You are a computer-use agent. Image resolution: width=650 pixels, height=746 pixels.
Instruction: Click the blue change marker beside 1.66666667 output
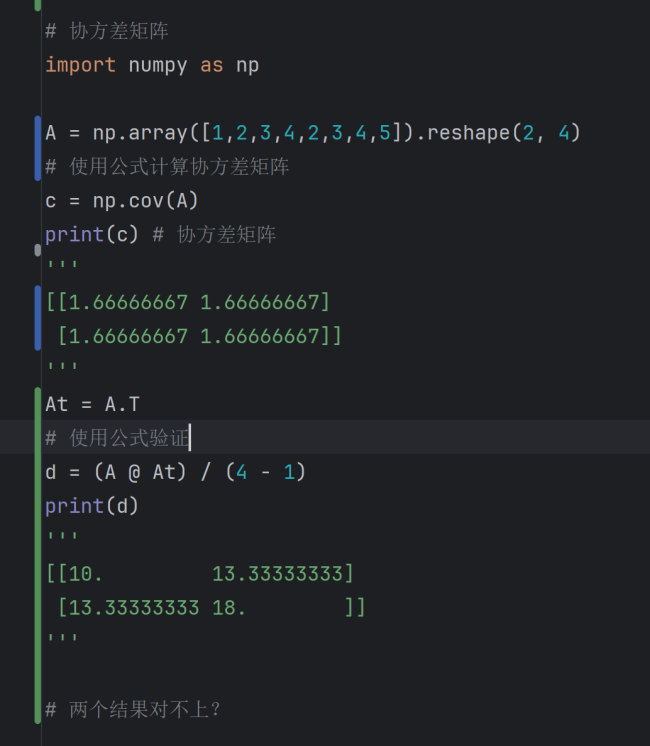[38, 318]
